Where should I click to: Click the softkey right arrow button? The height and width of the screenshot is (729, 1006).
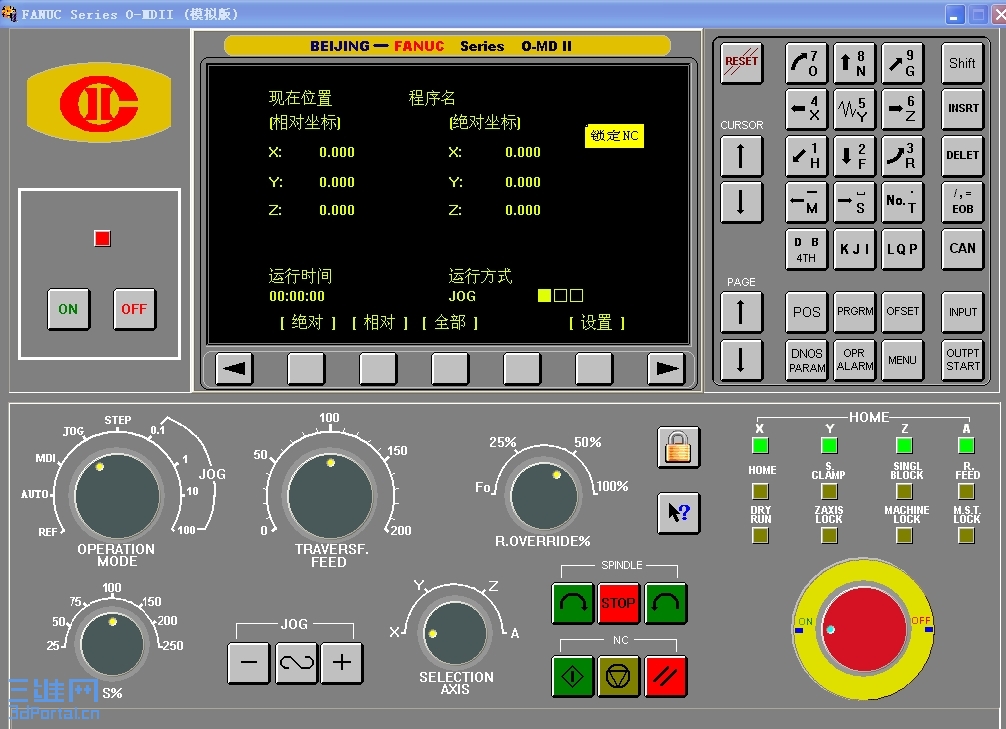666,368
